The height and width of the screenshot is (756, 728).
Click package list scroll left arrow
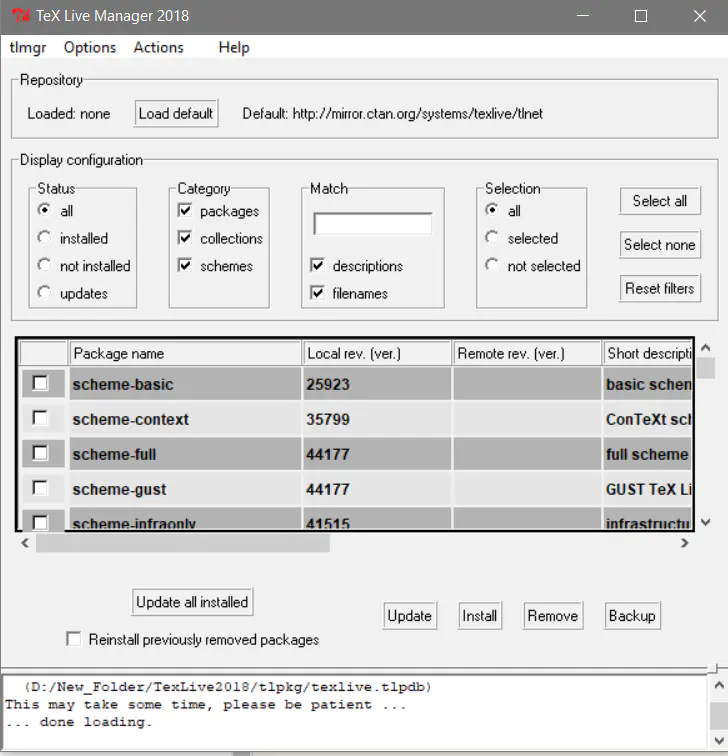click(x=25, y=543)
